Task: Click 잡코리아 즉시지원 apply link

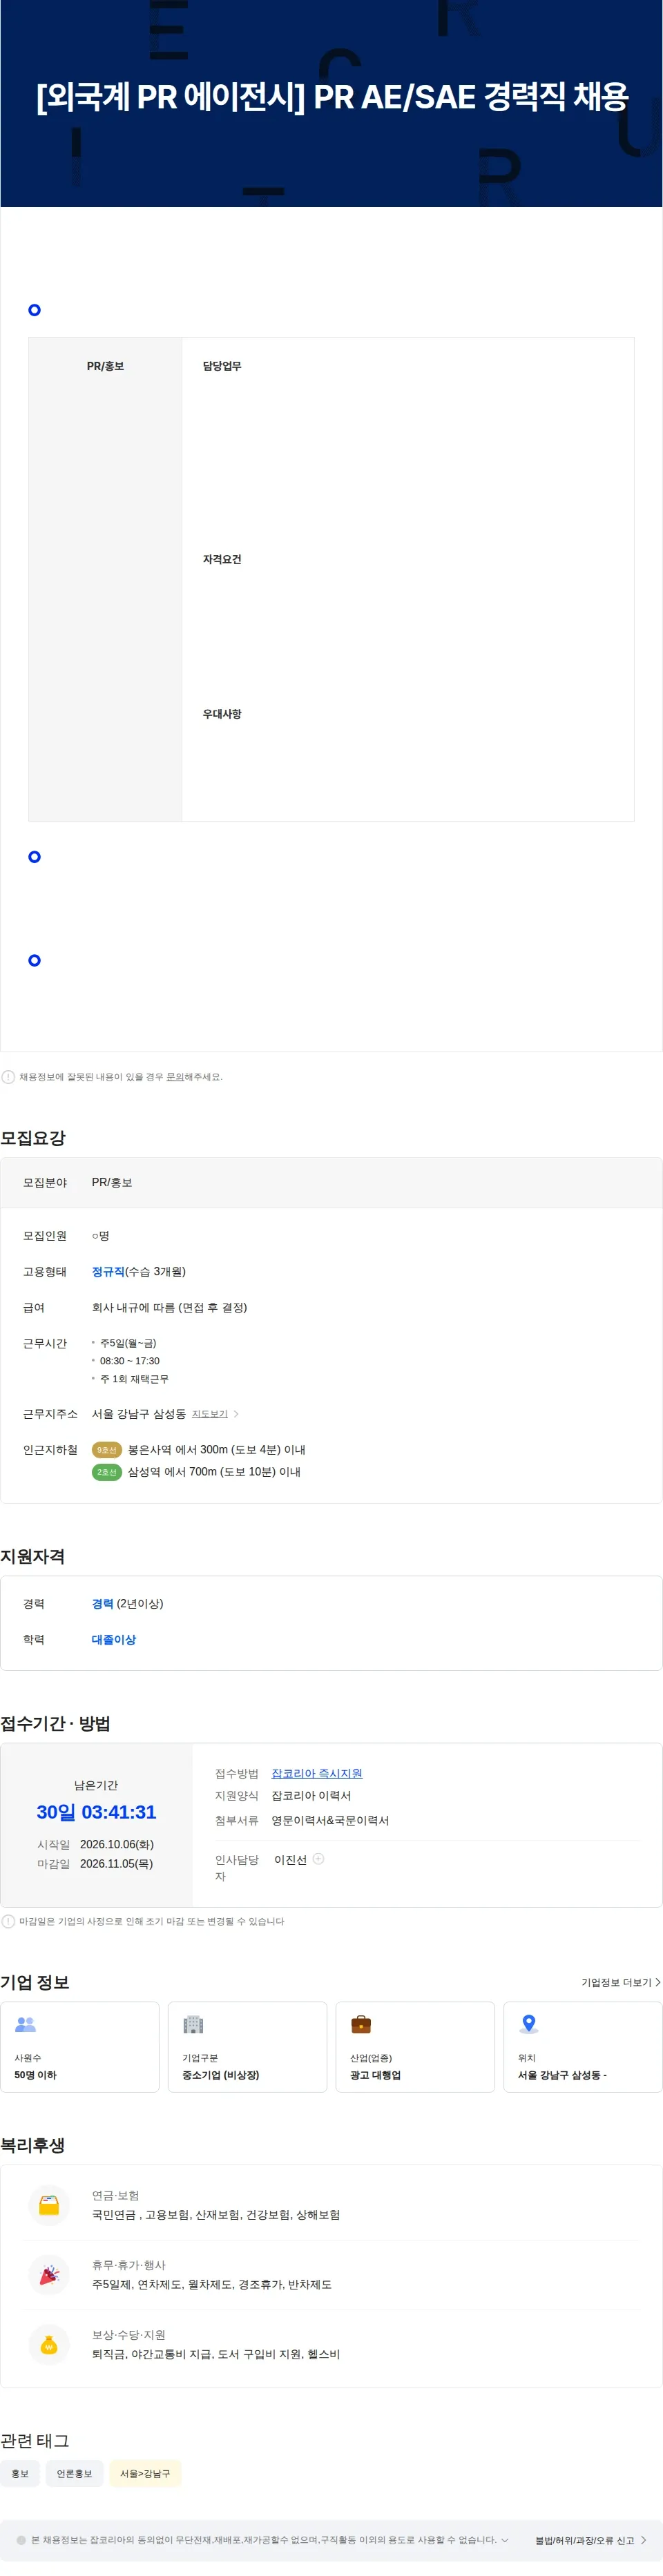Action: pyautogui.click(x=317, y=1773)
